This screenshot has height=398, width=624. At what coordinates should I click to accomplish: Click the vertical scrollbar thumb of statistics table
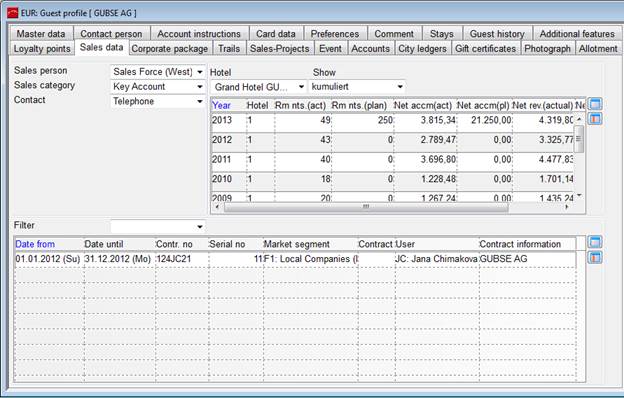(579, 139)
